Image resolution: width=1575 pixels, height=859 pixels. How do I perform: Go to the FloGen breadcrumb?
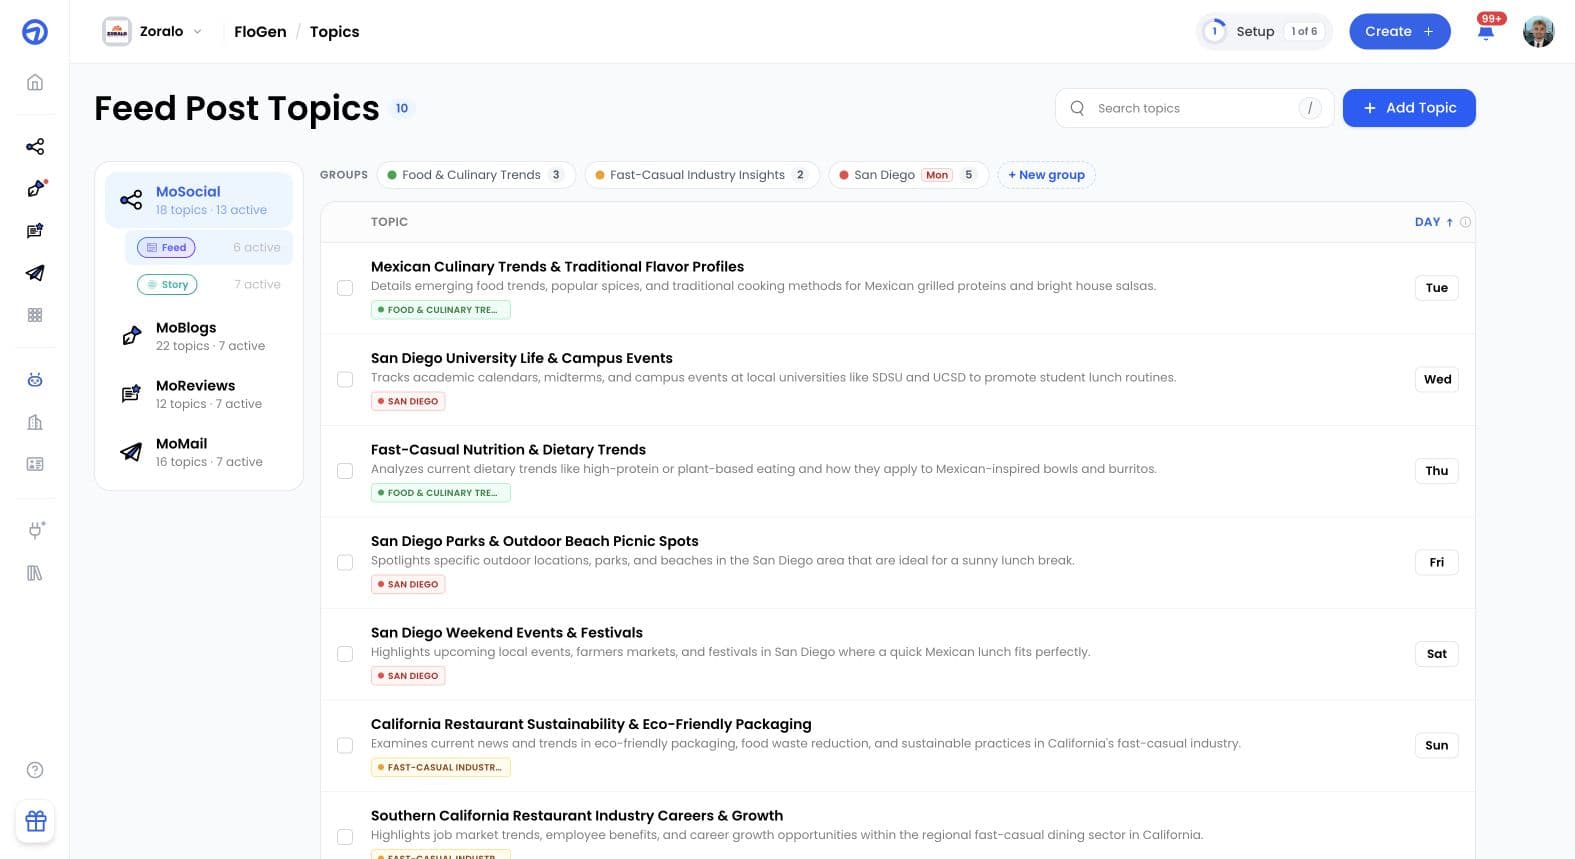click(x=260, y=31)
